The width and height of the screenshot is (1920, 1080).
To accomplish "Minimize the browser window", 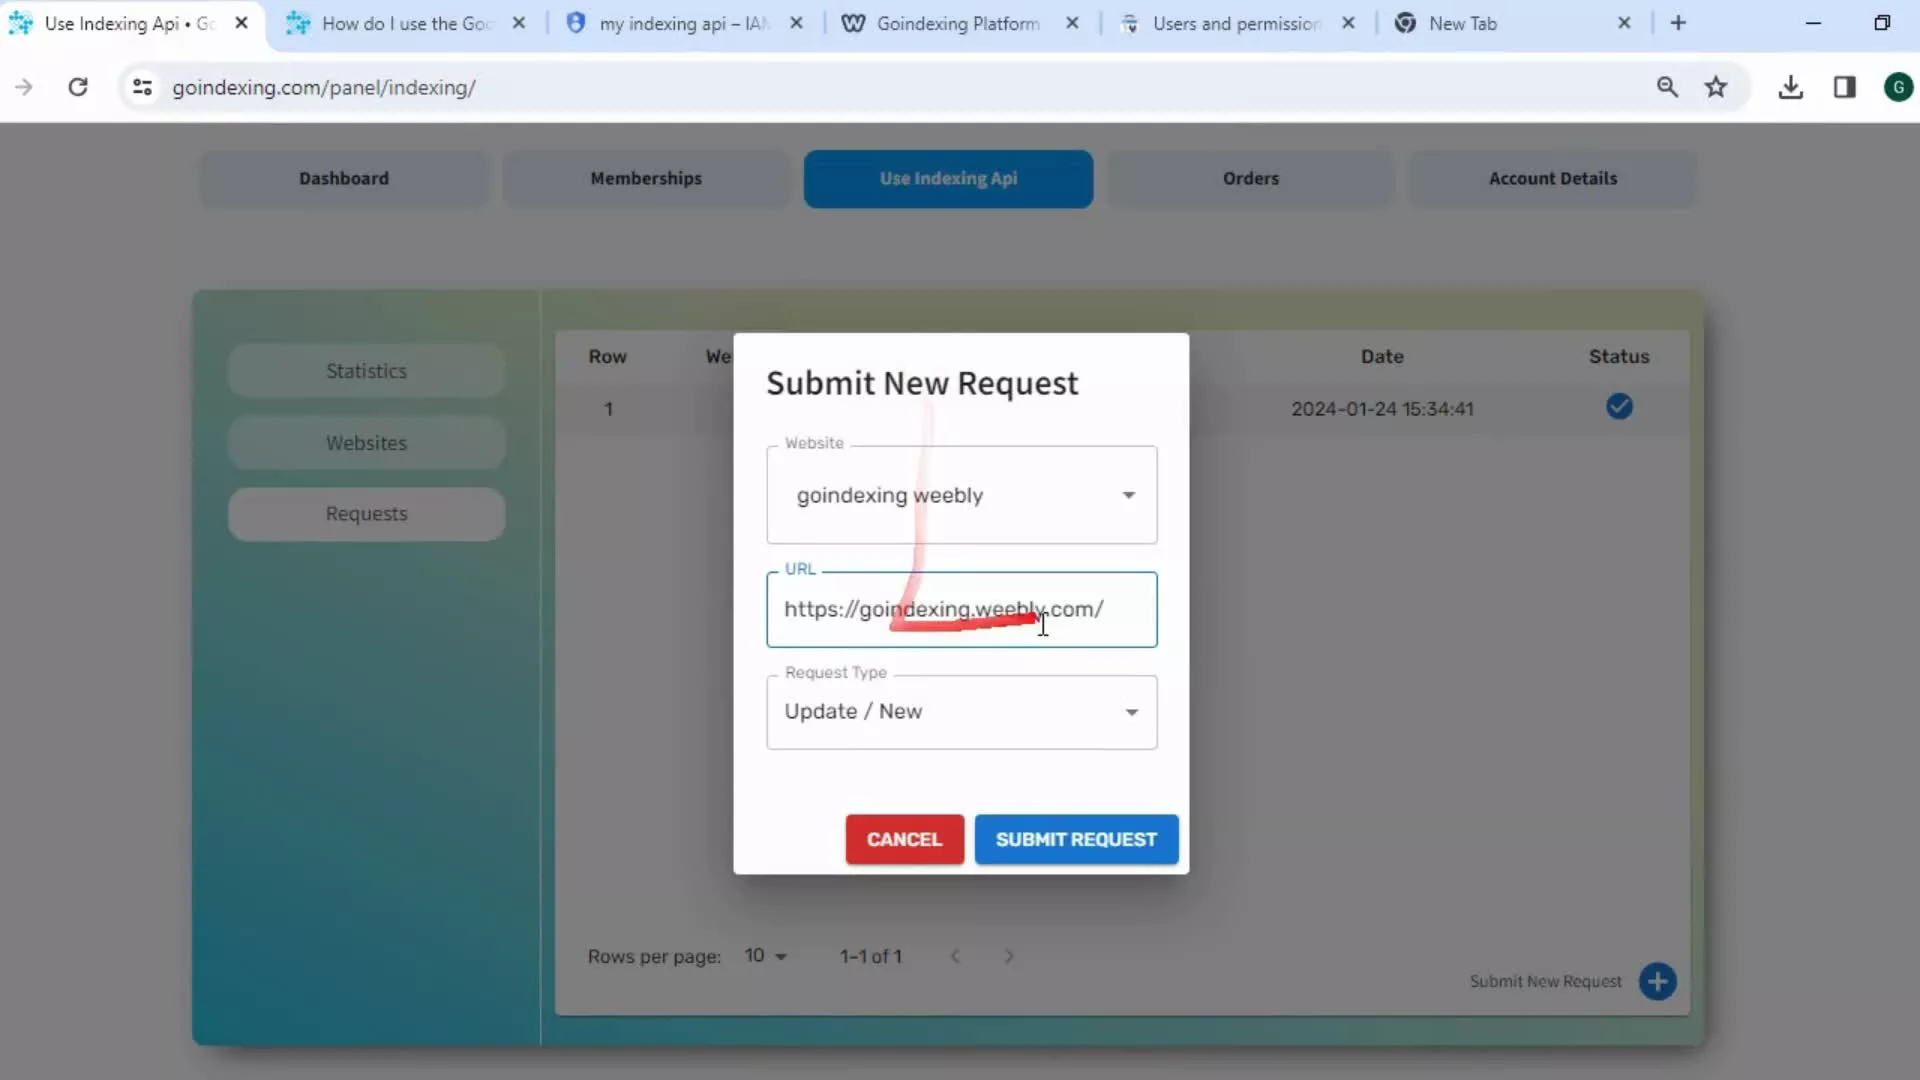I will pyautogui.click(x=1813, y=23).
